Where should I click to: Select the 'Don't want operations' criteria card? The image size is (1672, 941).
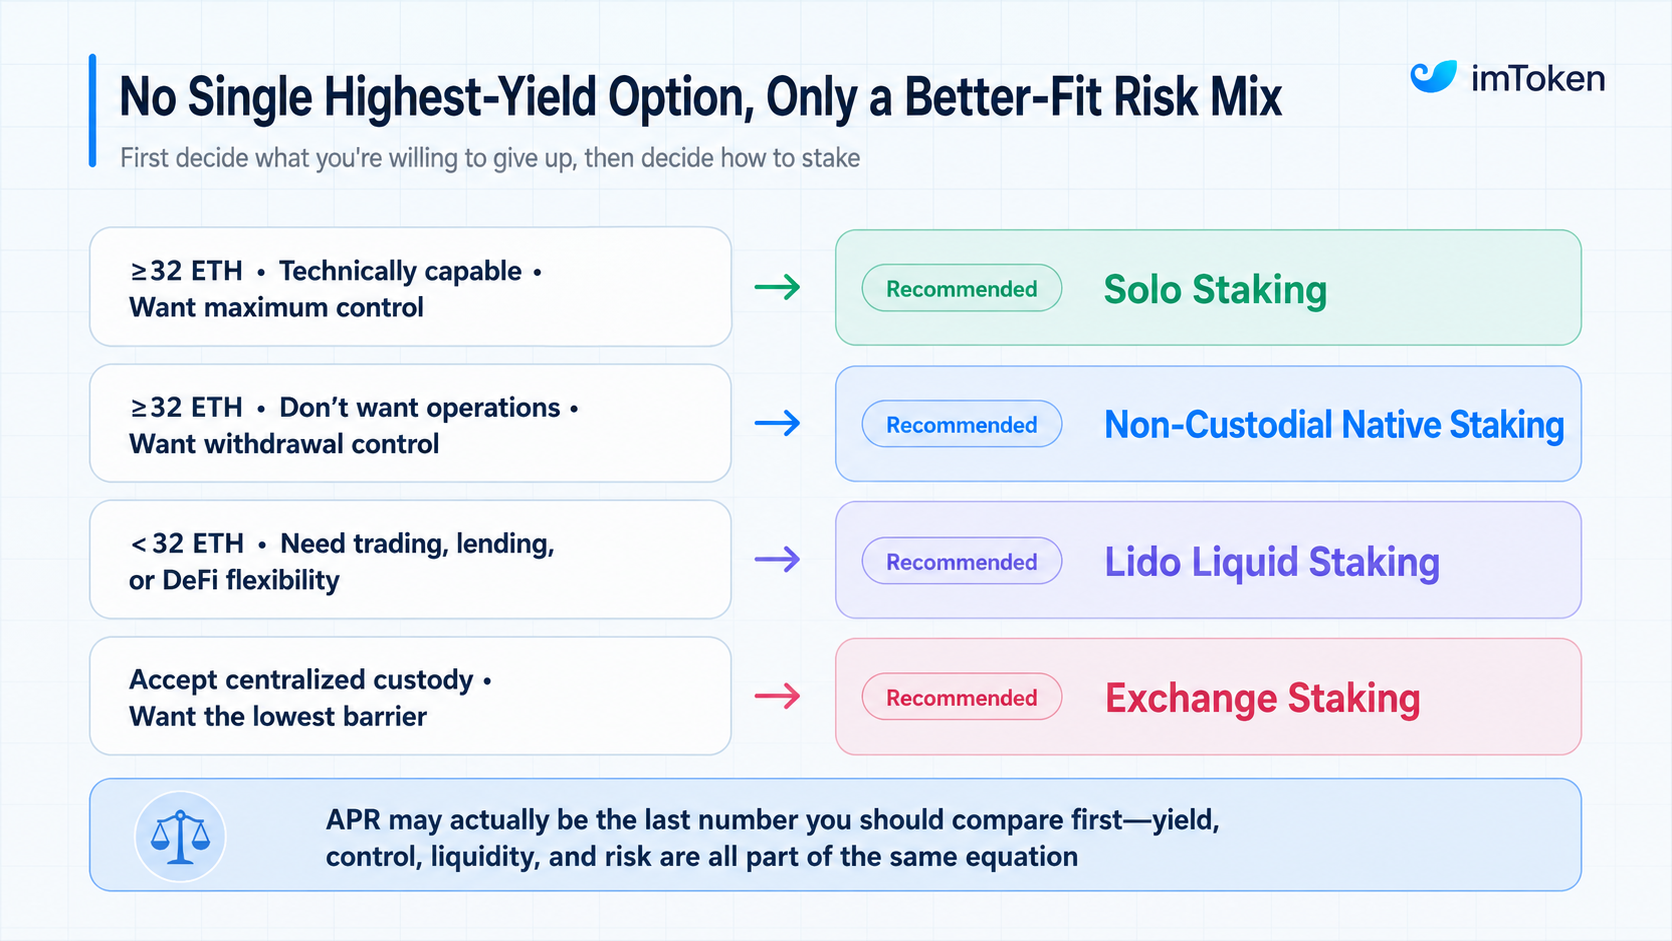[x=410, y=424]
